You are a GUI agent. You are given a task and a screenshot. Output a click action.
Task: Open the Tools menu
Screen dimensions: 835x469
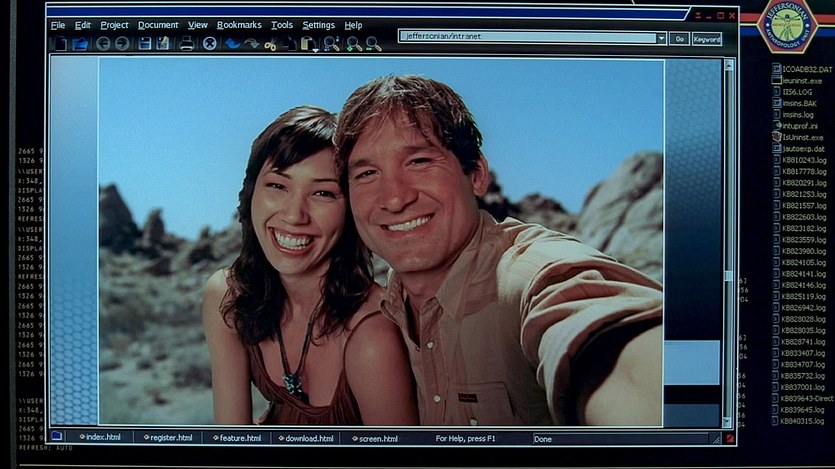pyautogui.click(x=282, y=25)
